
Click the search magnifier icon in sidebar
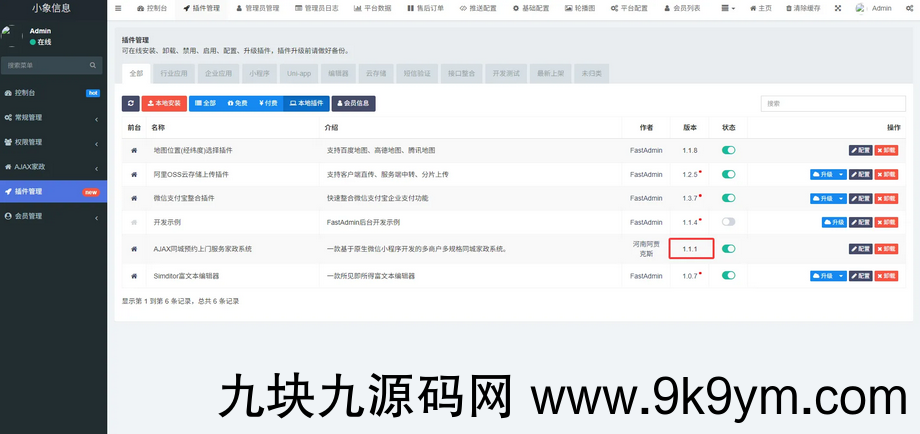95,65
